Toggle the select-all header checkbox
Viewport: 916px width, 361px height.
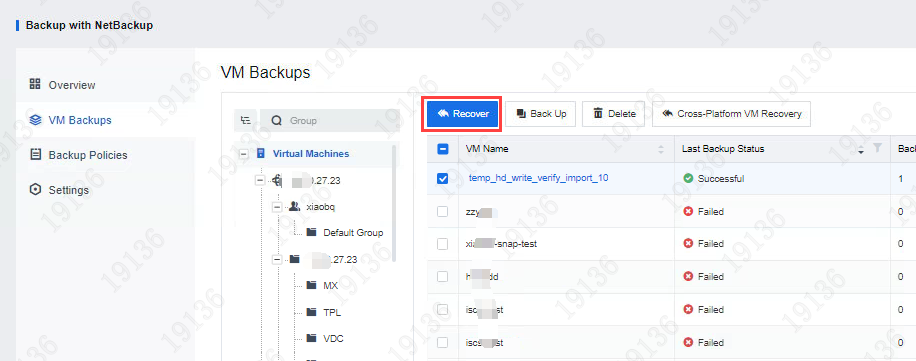443,149
